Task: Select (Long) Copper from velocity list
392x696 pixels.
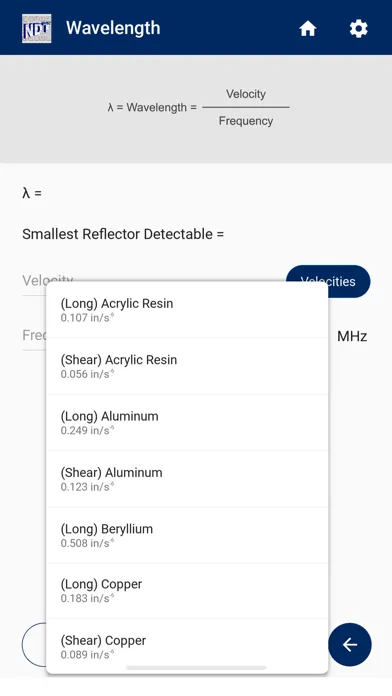Action: [x=187, y=591]
